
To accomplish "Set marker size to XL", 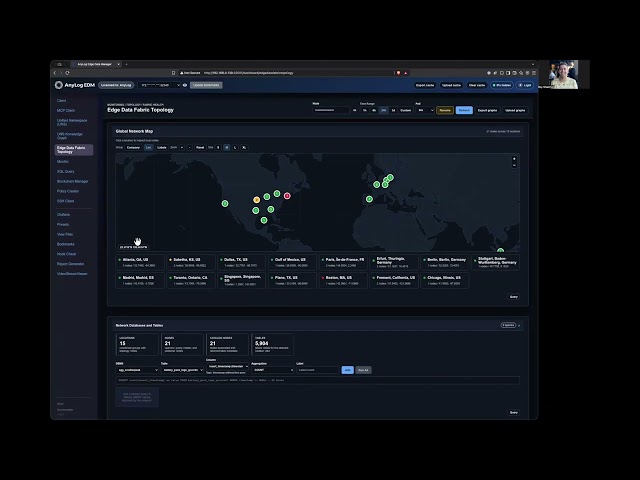I will 244,147.
